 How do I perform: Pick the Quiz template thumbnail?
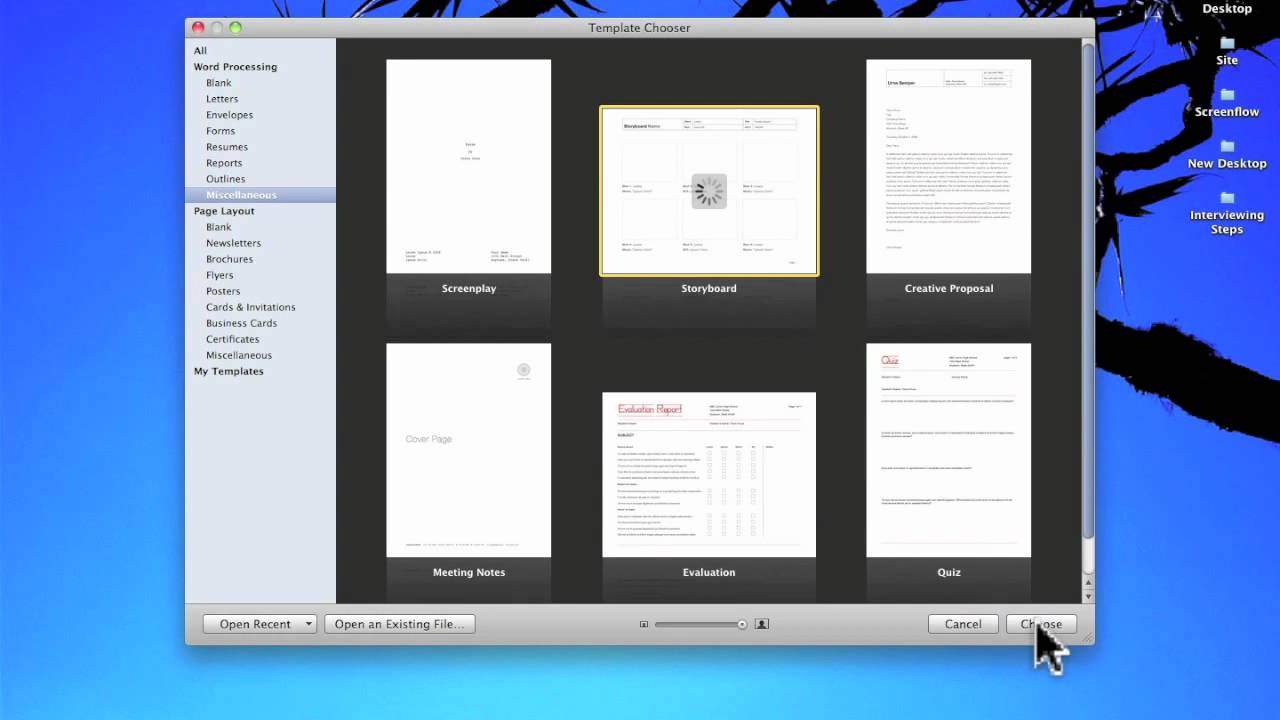pyautogui.click(x=949, y=450)
